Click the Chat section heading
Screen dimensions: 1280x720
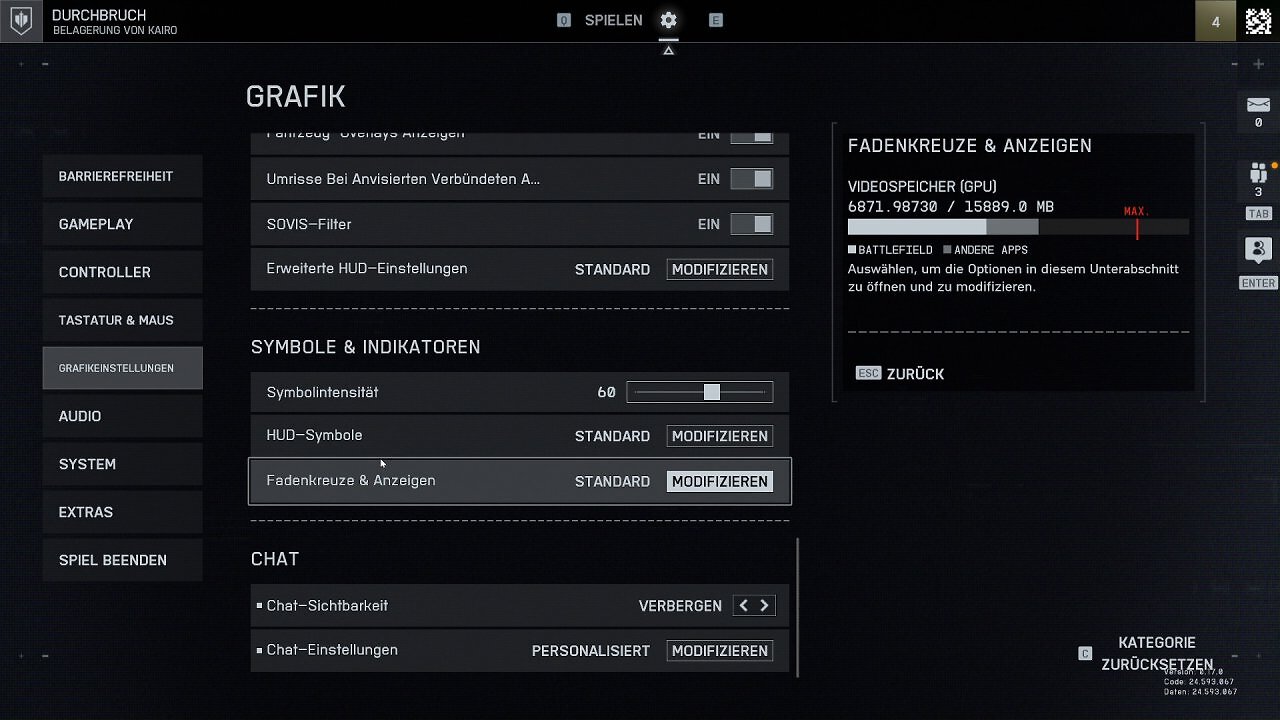coord(275,559)
